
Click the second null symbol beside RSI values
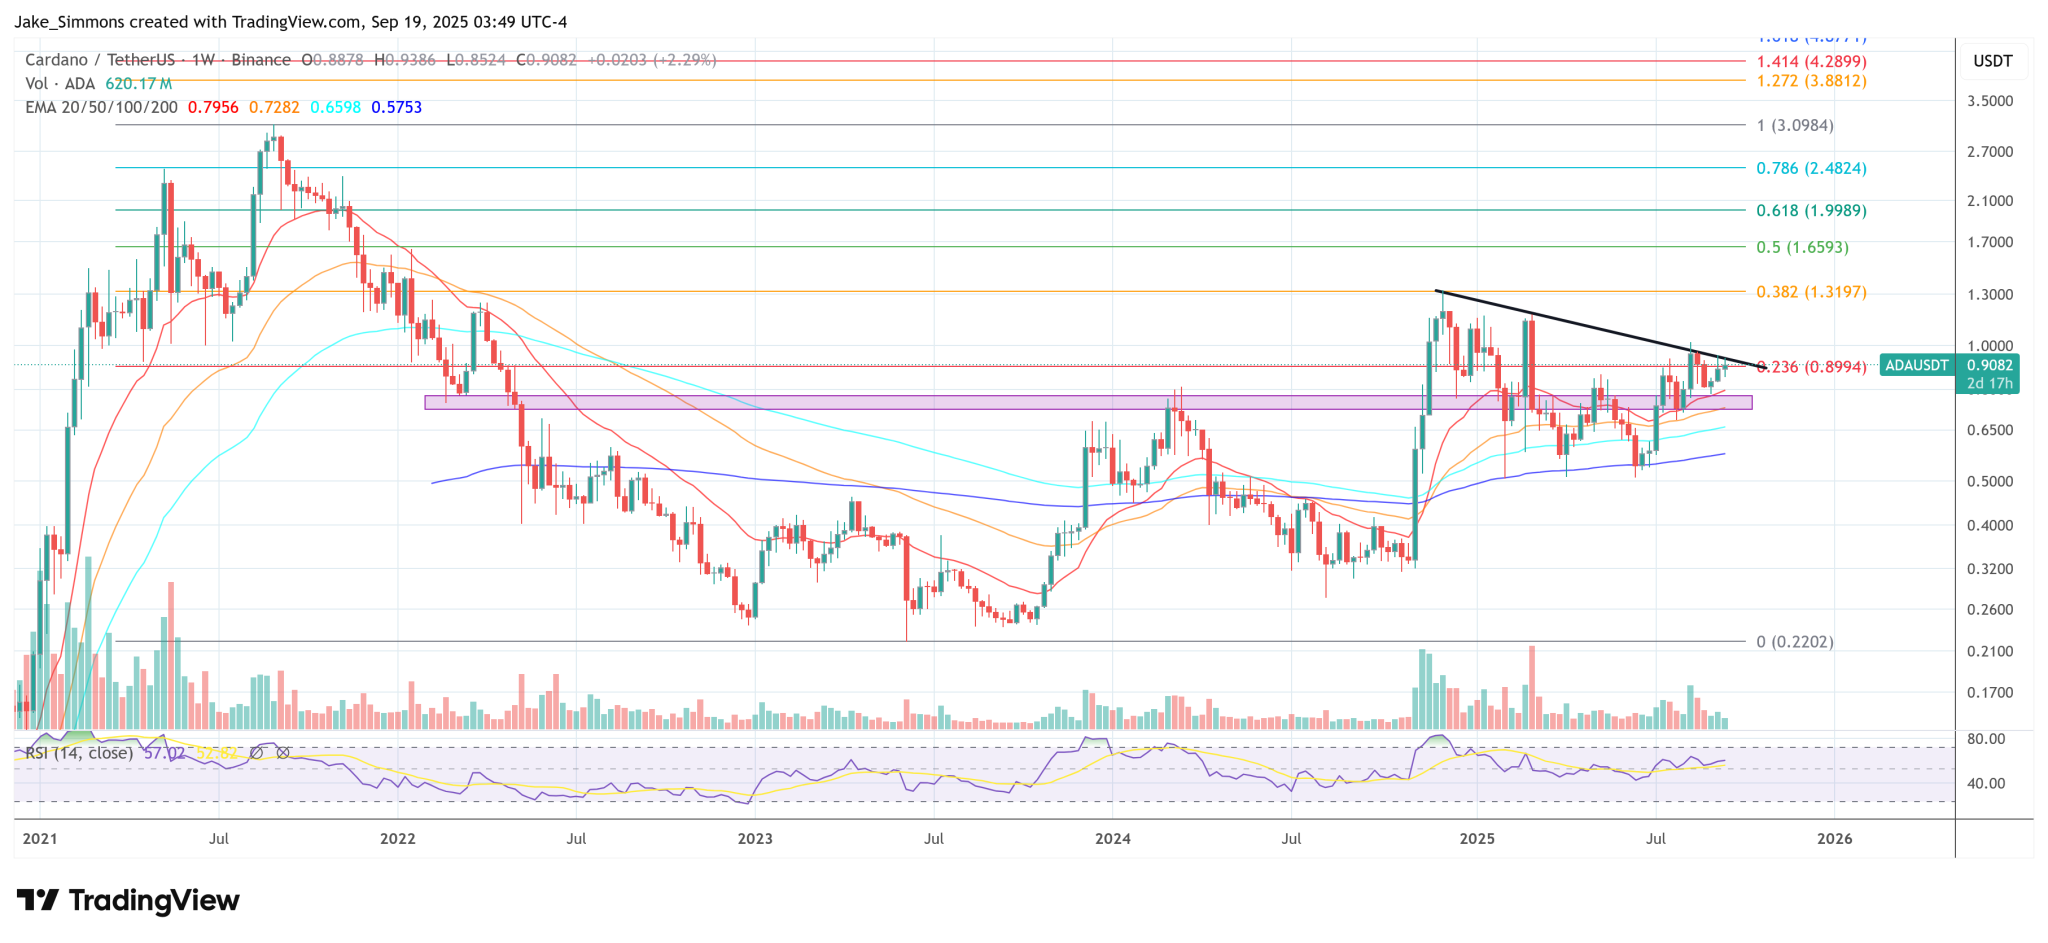tap(283, 753)
